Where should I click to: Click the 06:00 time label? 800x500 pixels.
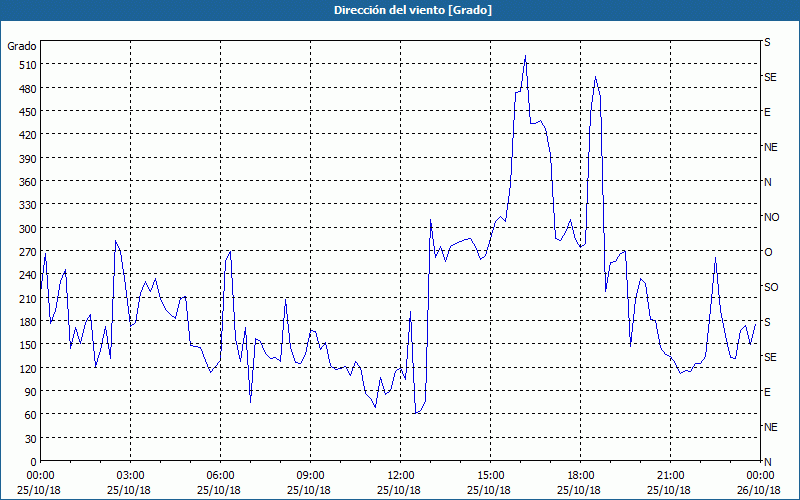tap(220, 476)
